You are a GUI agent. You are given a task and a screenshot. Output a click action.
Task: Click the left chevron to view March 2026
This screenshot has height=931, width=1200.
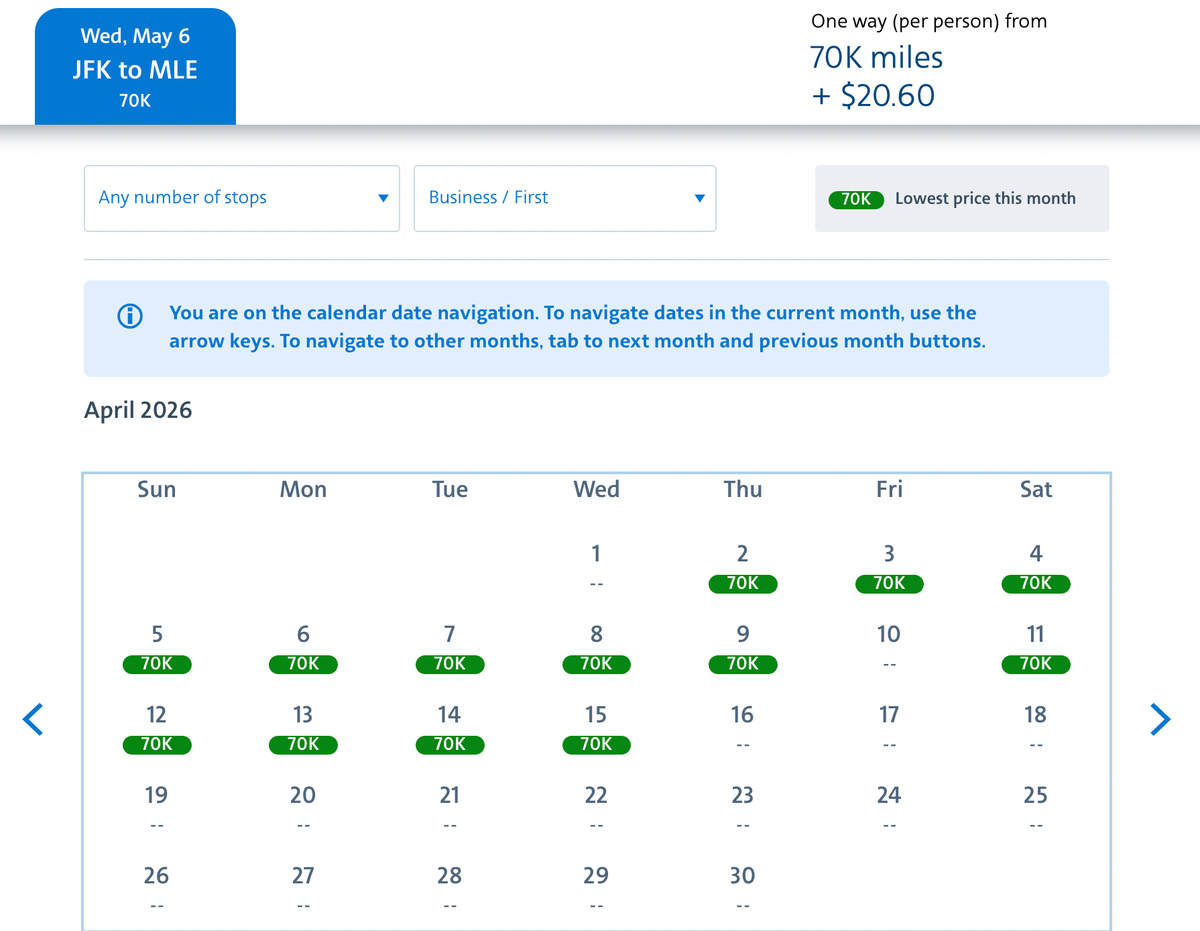pos(33,719)
